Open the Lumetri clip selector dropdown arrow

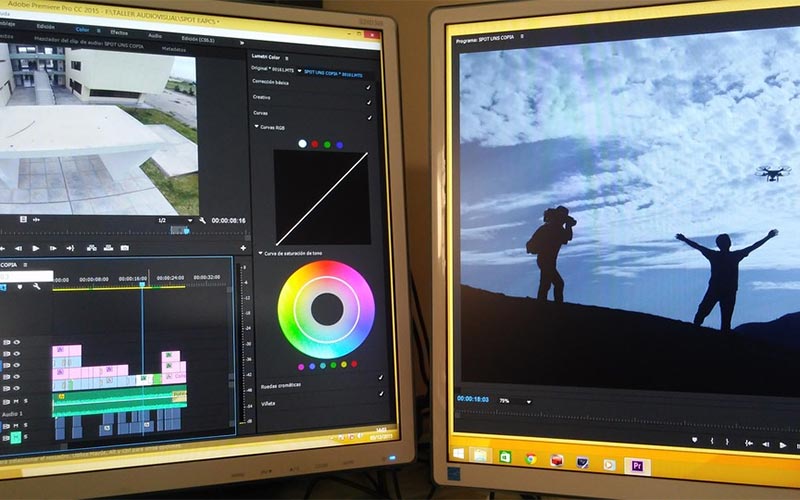coord(299,71)
